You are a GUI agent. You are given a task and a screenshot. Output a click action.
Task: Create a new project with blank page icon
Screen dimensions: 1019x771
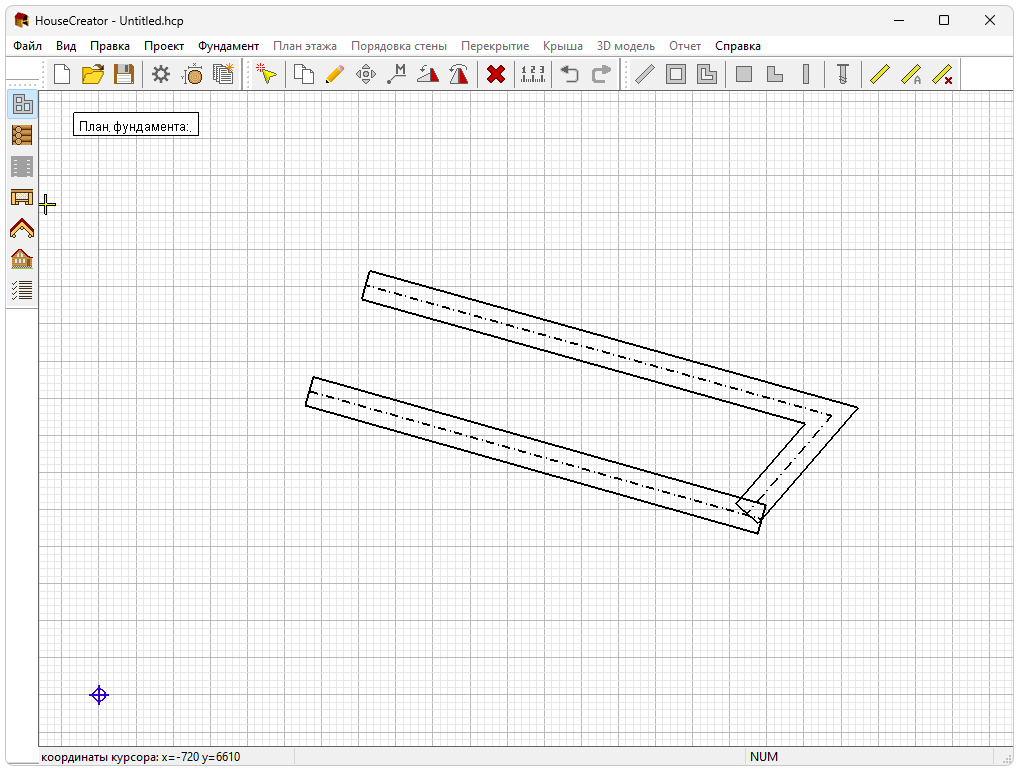click(x=62, y=74)
